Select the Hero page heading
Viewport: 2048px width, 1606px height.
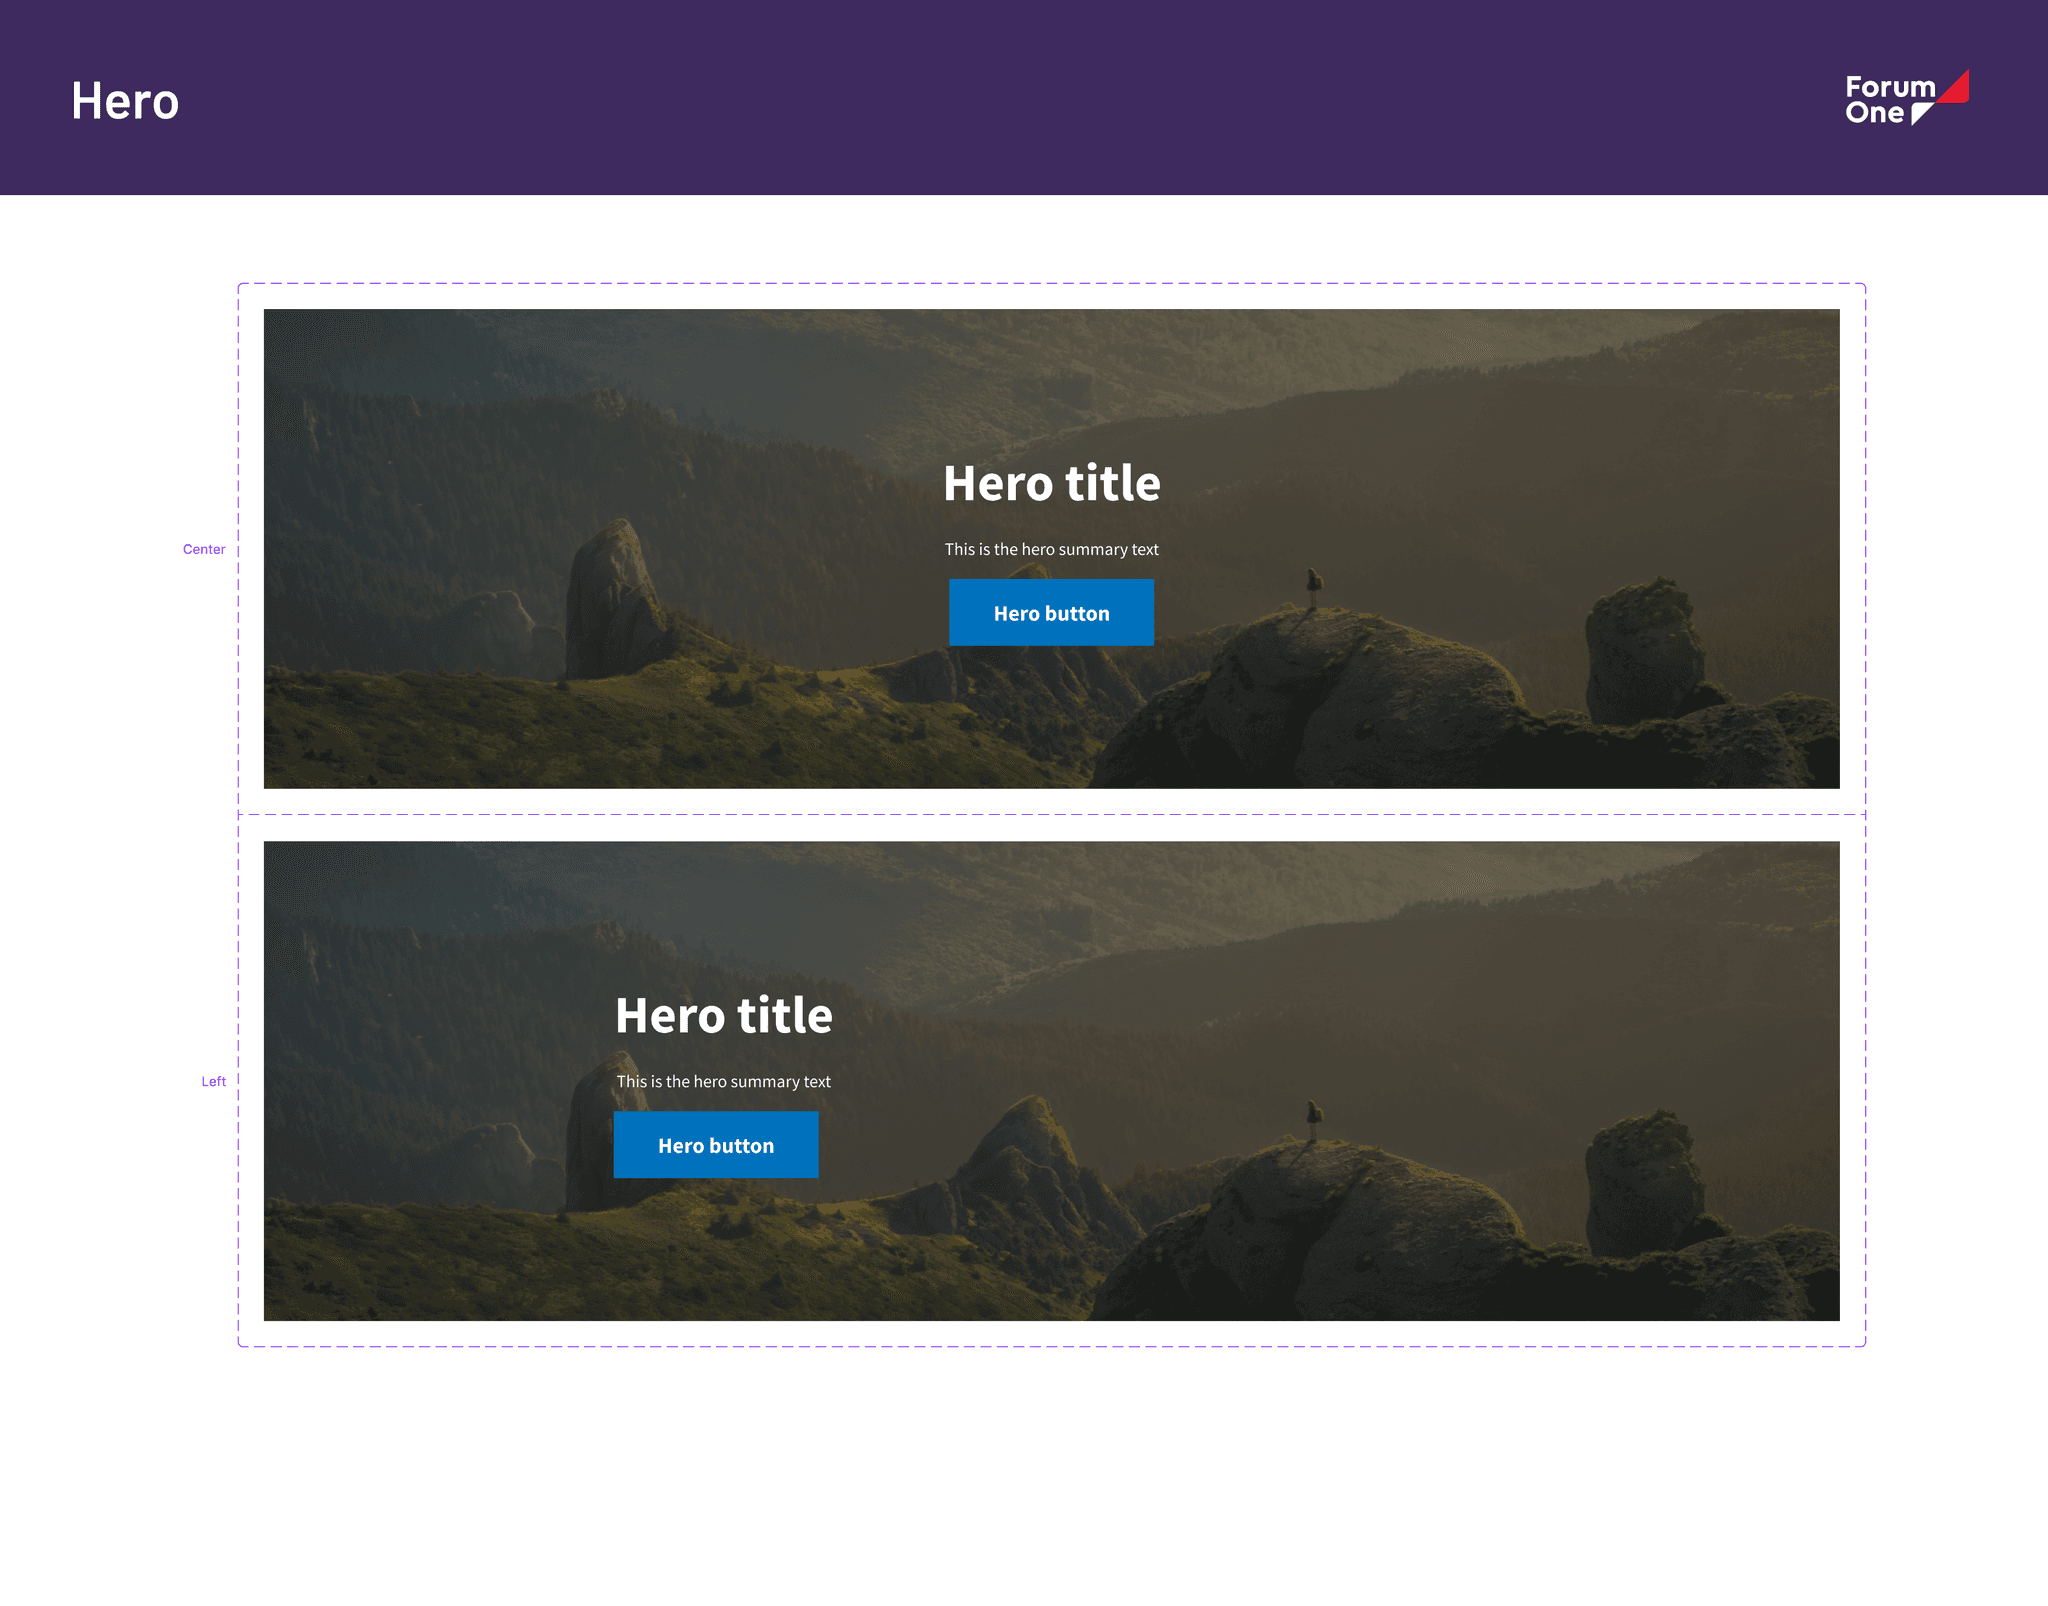125,101
